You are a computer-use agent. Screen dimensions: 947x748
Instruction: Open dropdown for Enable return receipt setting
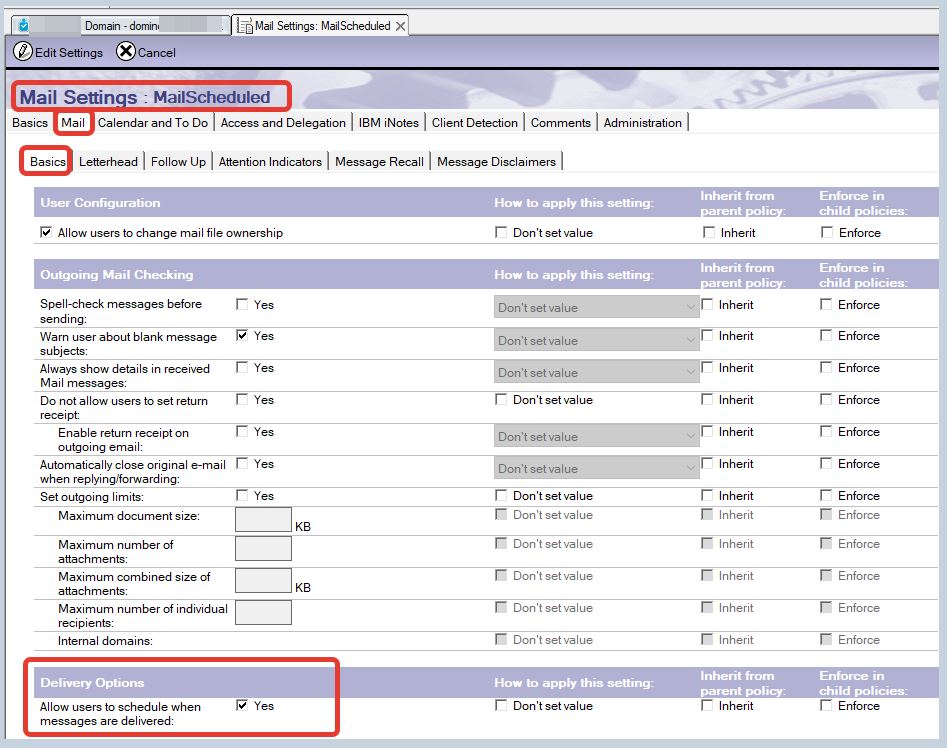(x=596, y=437)
